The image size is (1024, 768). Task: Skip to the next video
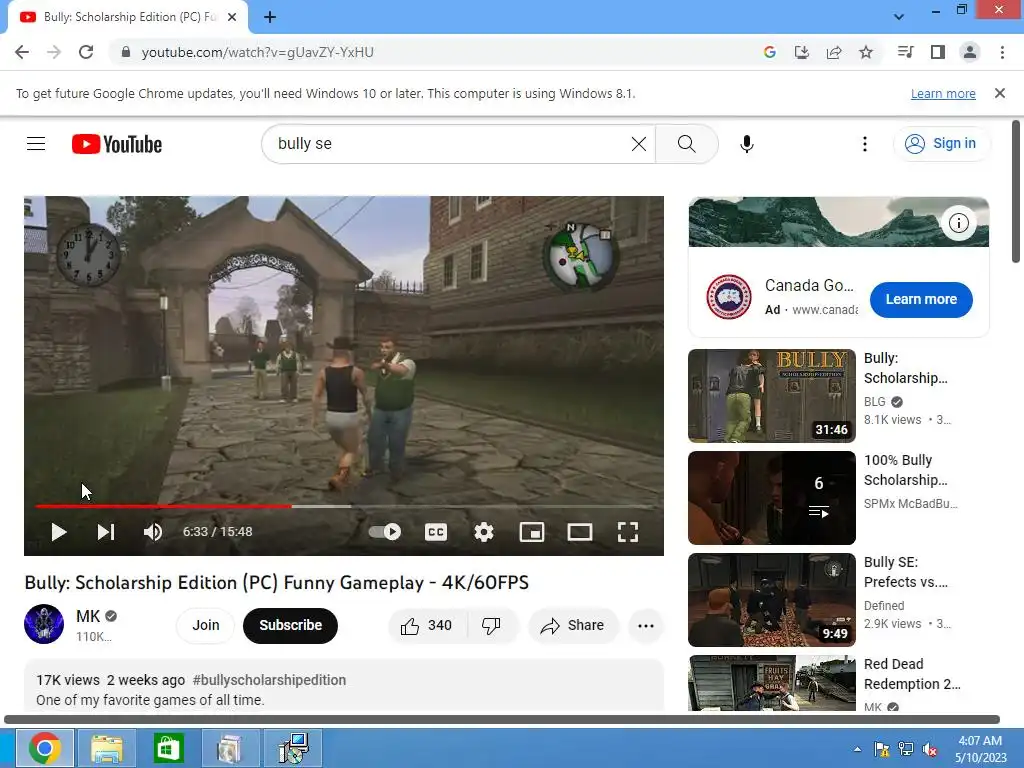click(x=106, y=532)
